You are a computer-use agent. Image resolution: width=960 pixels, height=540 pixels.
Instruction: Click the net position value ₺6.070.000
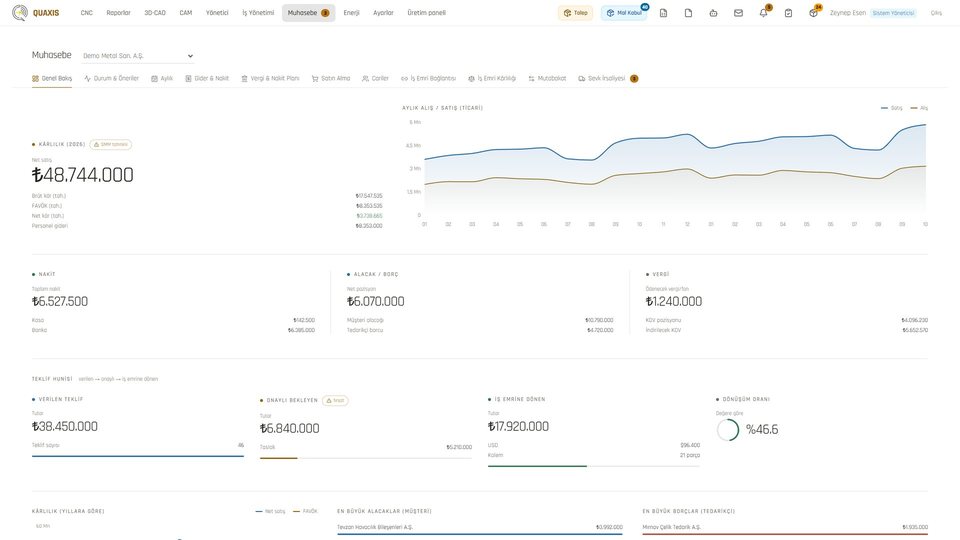point(375,301)
